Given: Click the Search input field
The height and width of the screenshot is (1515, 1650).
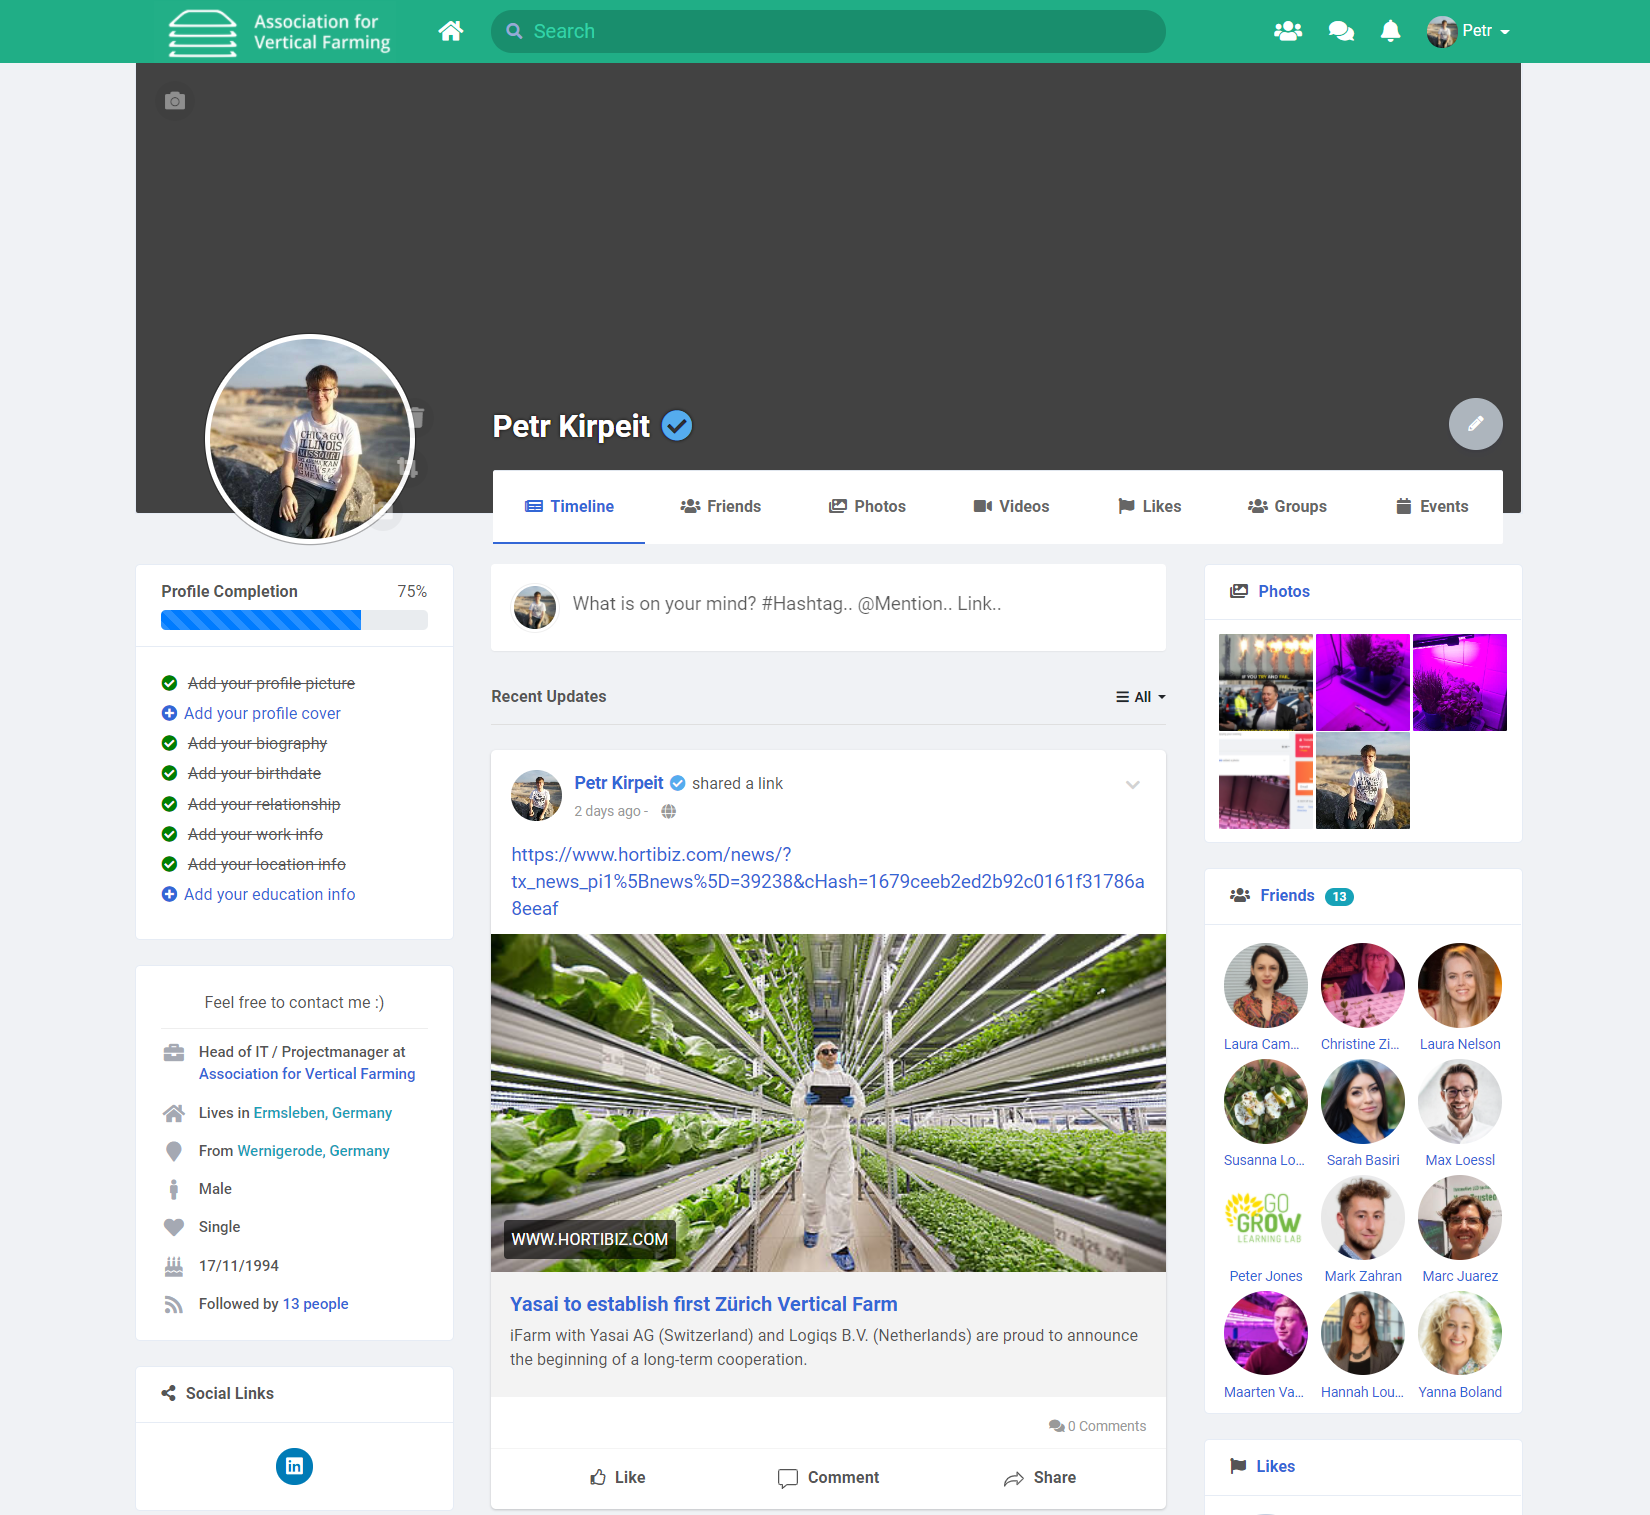Looking at the screenshot, I should [828, 31].
